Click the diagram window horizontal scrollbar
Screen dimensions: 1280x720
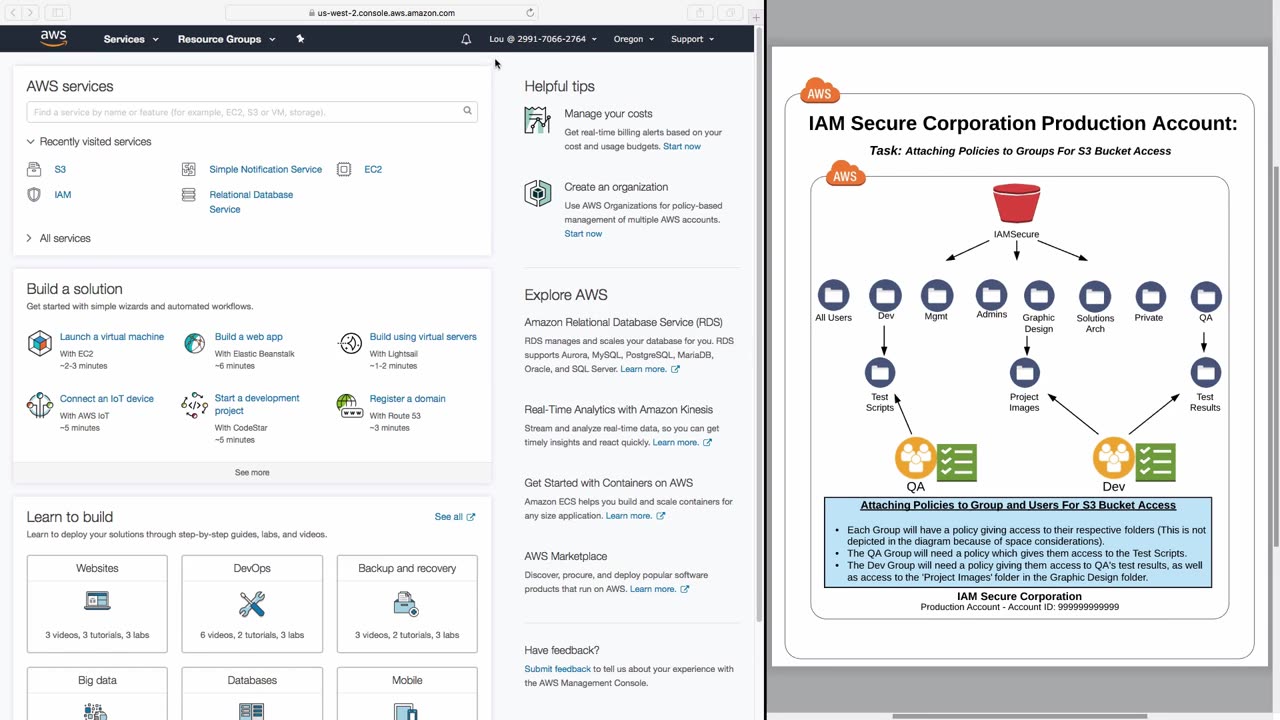click(x=1019, y=716)
